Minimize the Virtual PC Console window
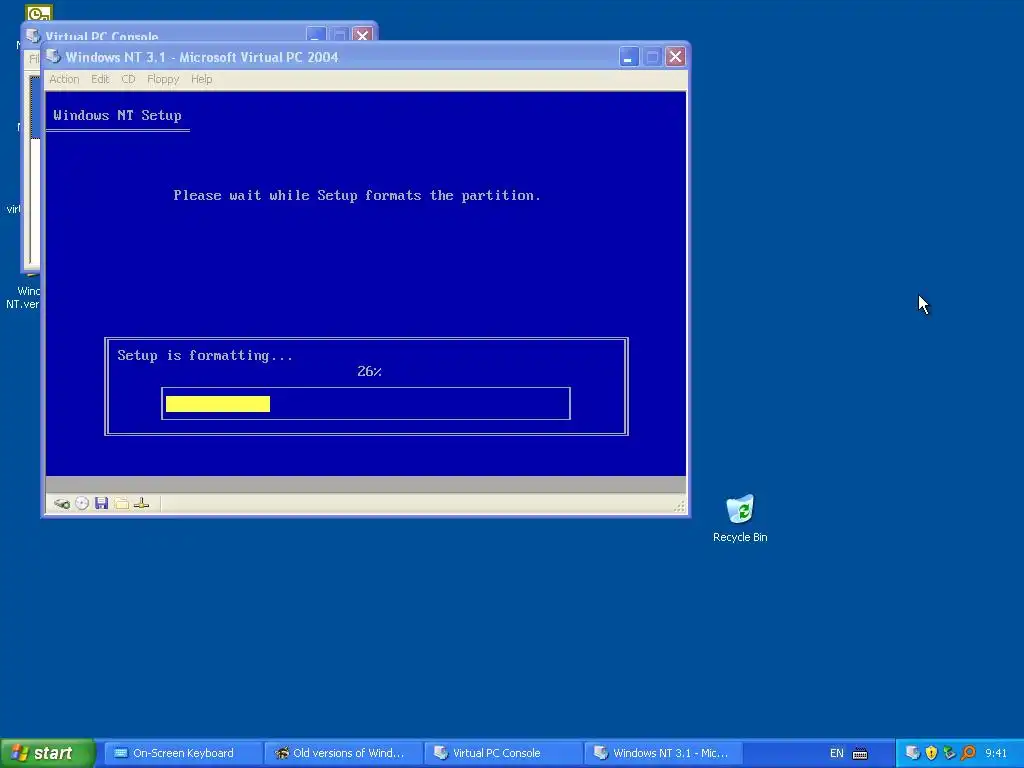This screenshot has height=768, width=1024. [x=316, y=35]
